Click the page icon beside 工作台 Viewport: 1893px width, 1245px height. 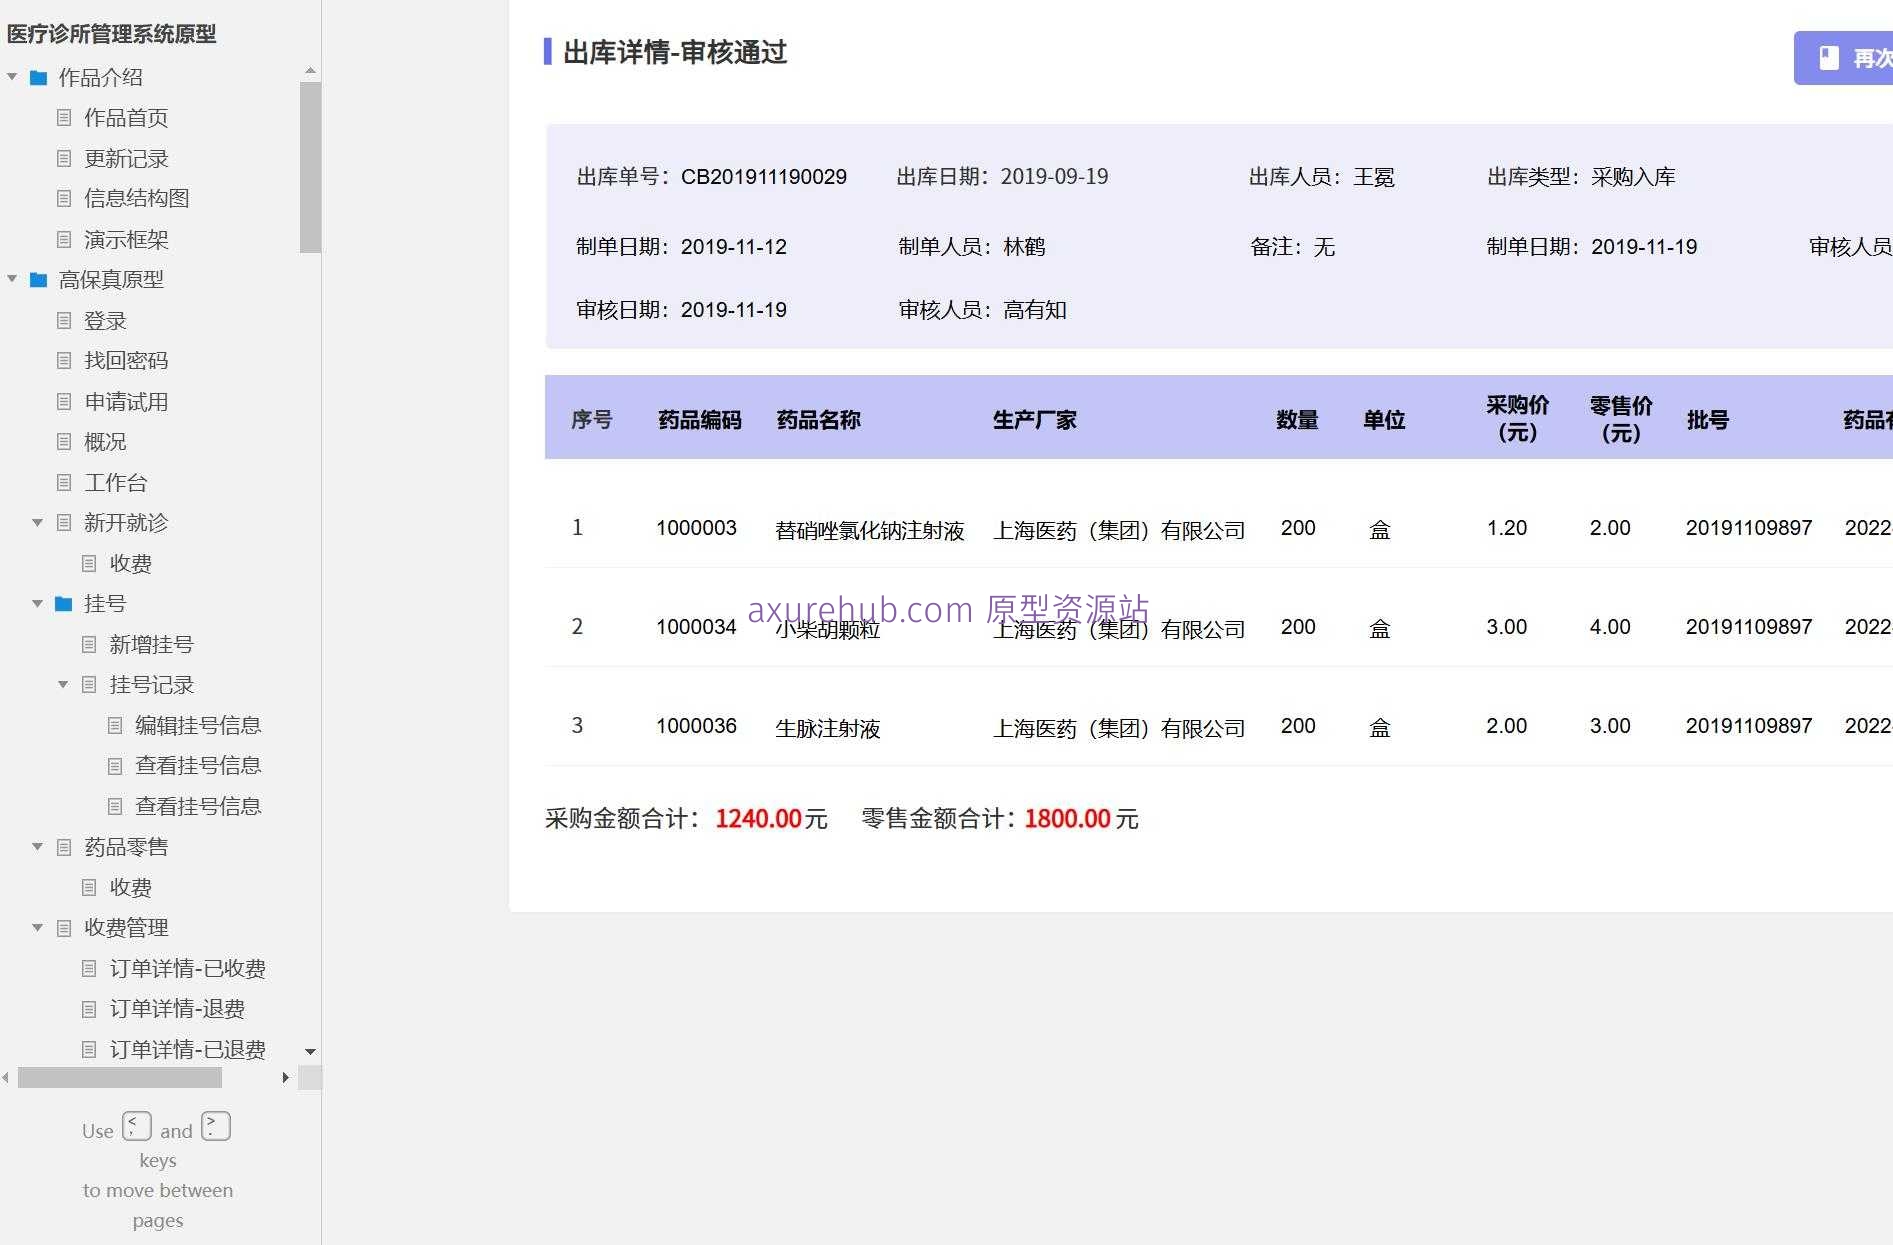[x=63, y=482]
